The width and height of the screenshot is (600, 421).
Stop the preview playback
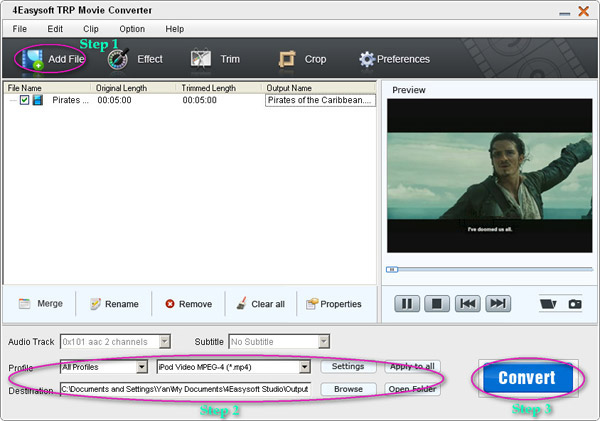pos(437,304)
